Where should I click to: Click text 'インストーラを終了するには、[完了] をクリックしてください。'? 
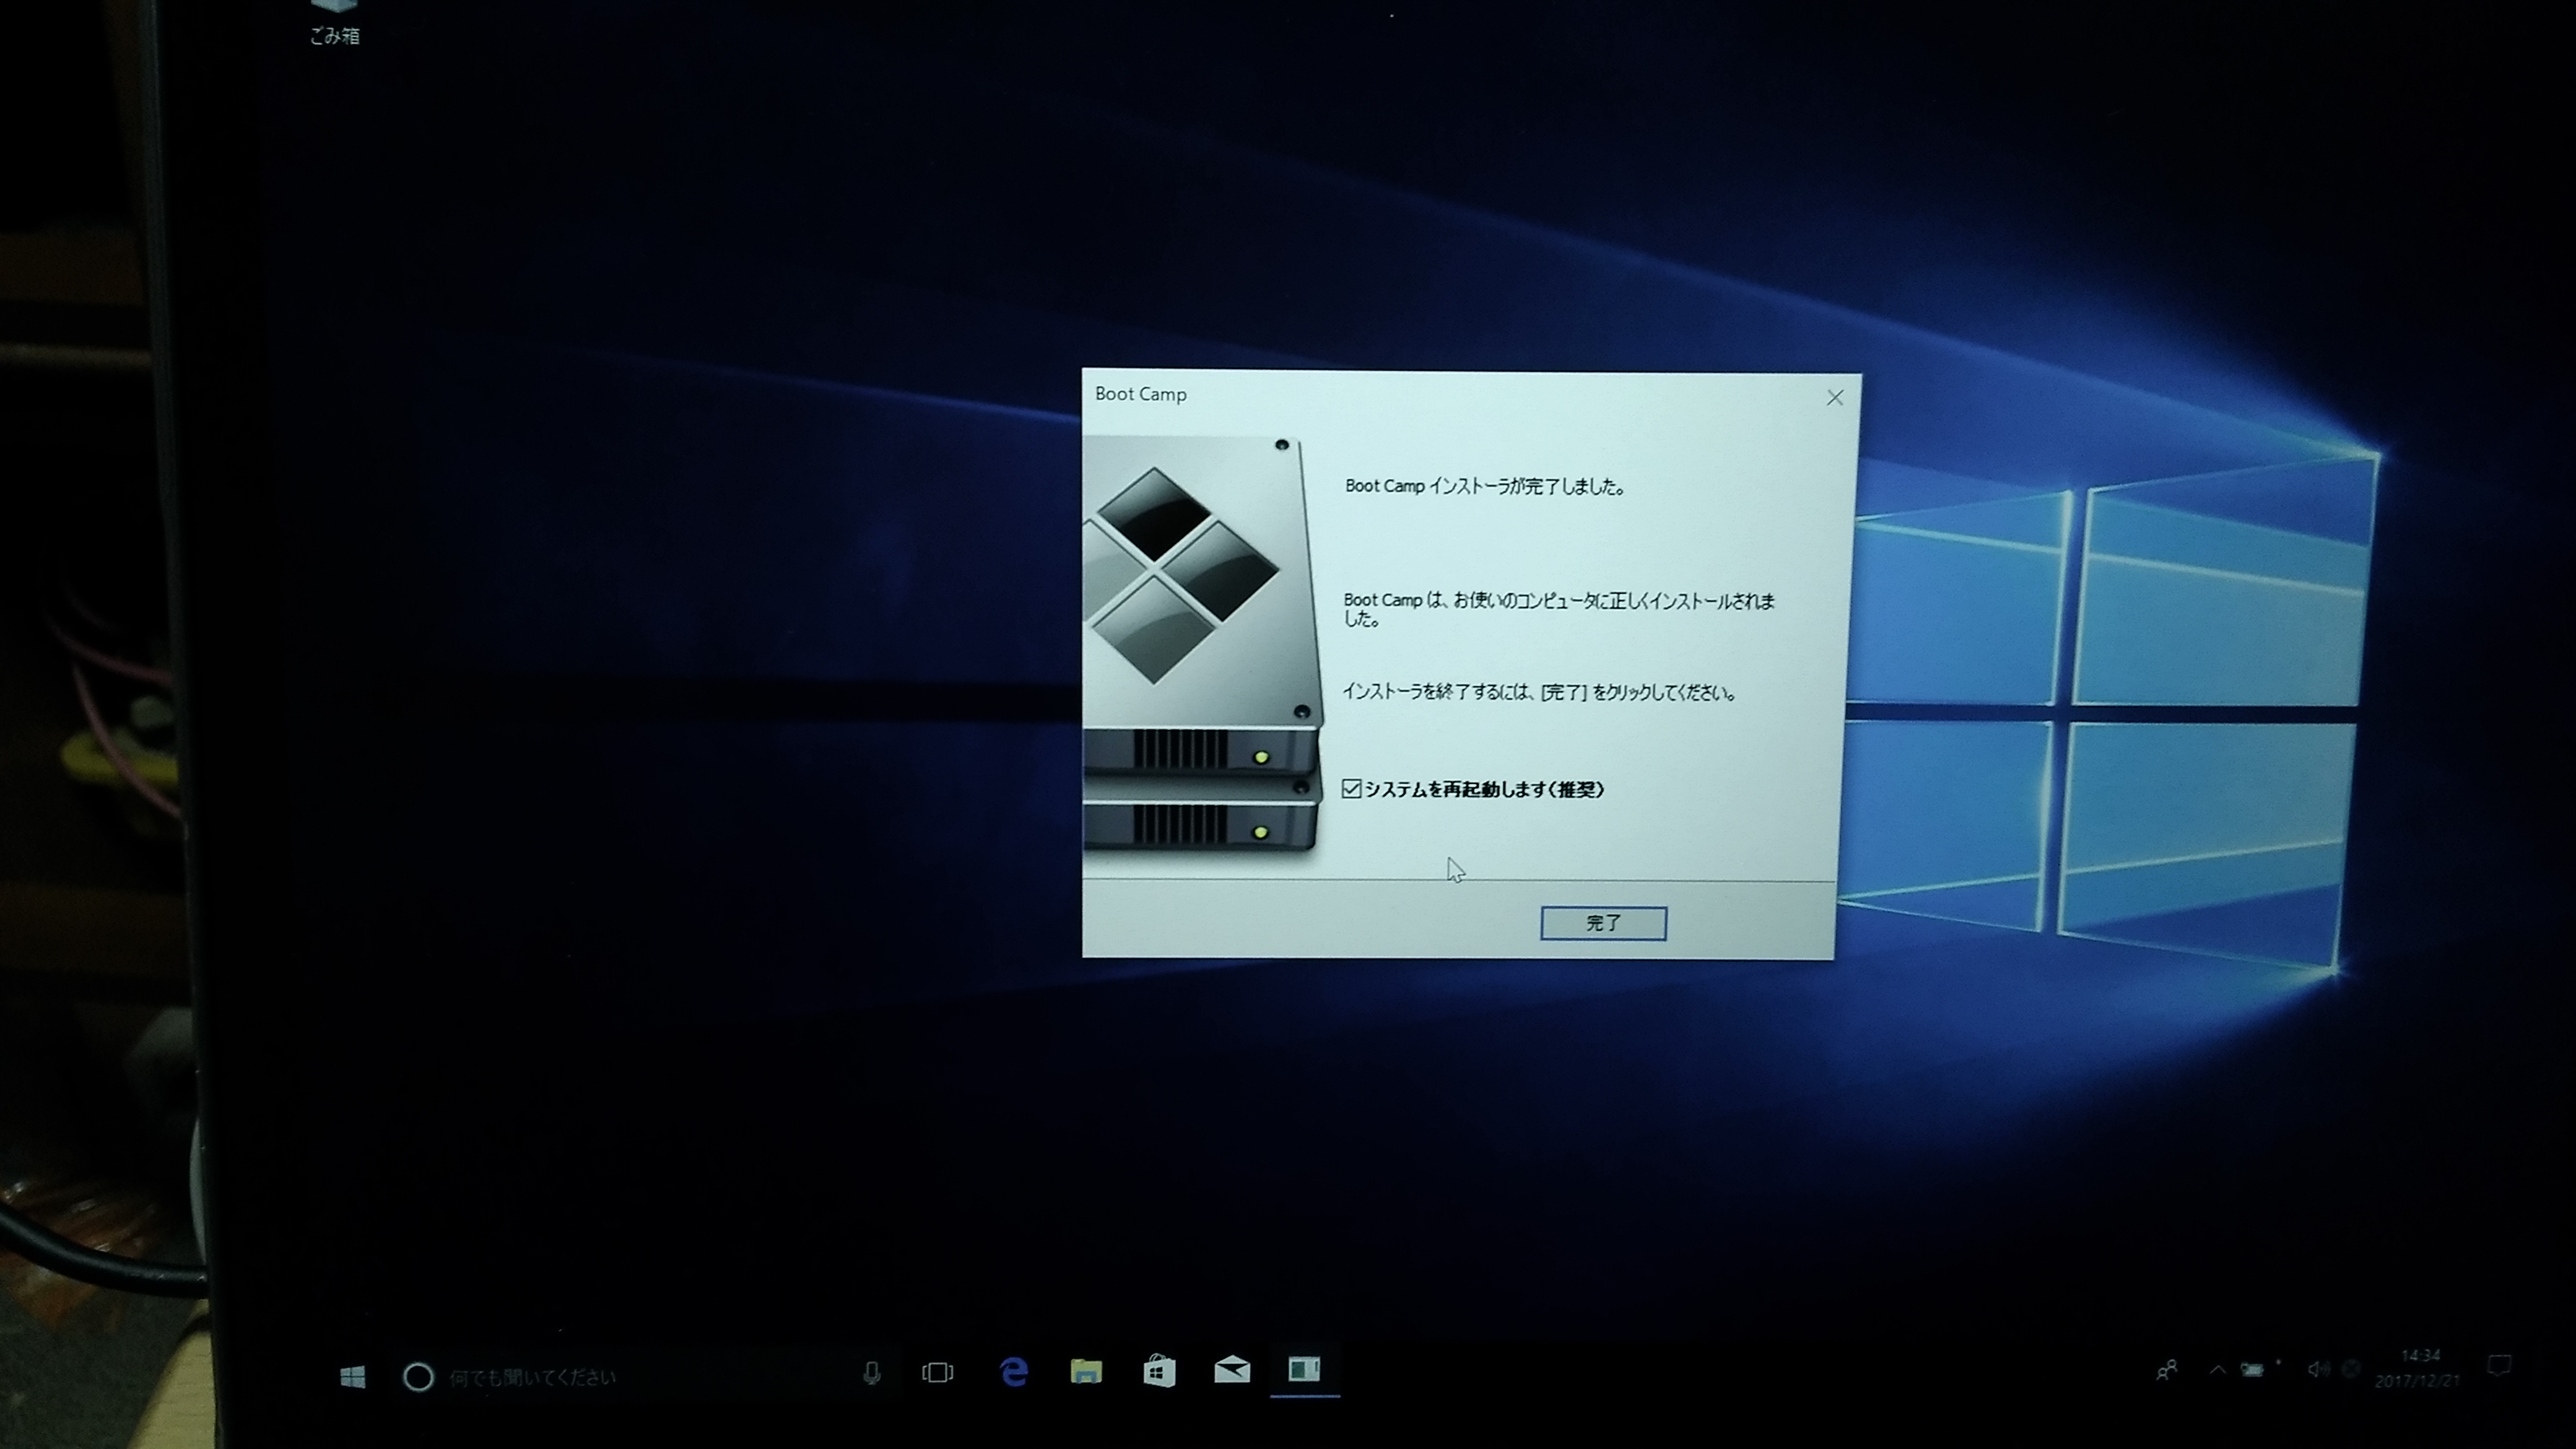click(x=1540, y=692)
